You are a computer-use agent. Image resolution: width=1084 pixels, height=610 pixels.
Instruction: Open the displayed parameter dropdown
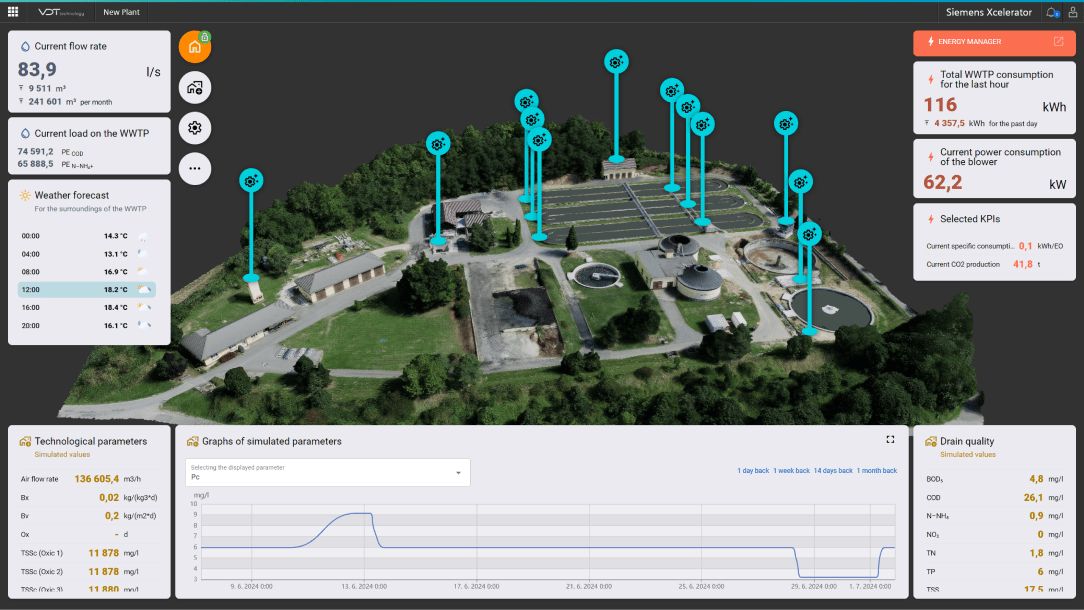tap(328, 473)
